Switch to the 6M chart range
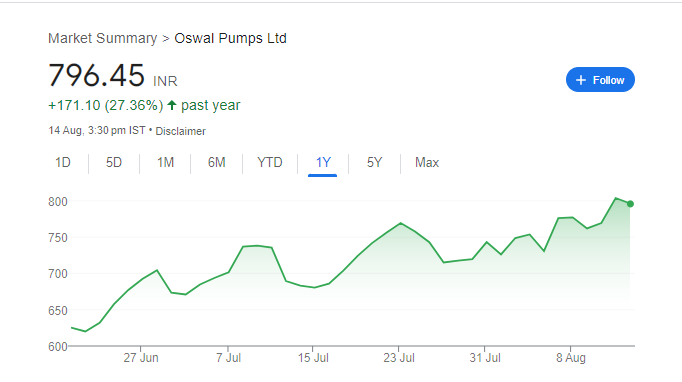This screenshot has height=382, width=682. 217,162
